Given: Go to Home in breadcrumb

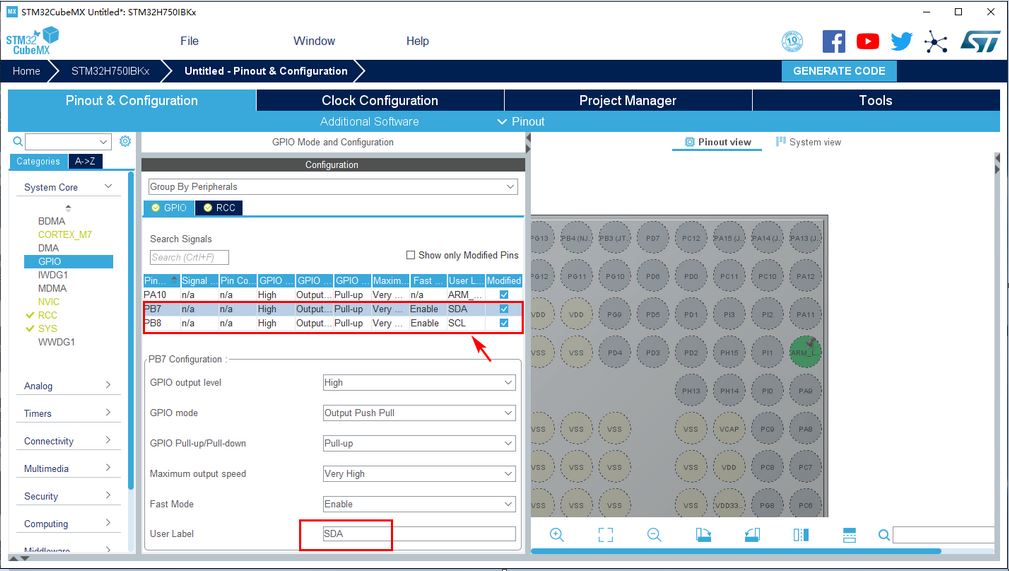Looking at the screenshot, I should pos(27,71).
